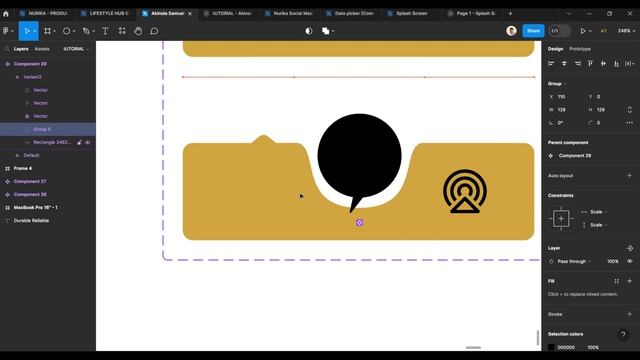Viewport: 640px width, 360px height.
Task: Click the boolean union icon in toolbar
Action: (x=325, y=31)
